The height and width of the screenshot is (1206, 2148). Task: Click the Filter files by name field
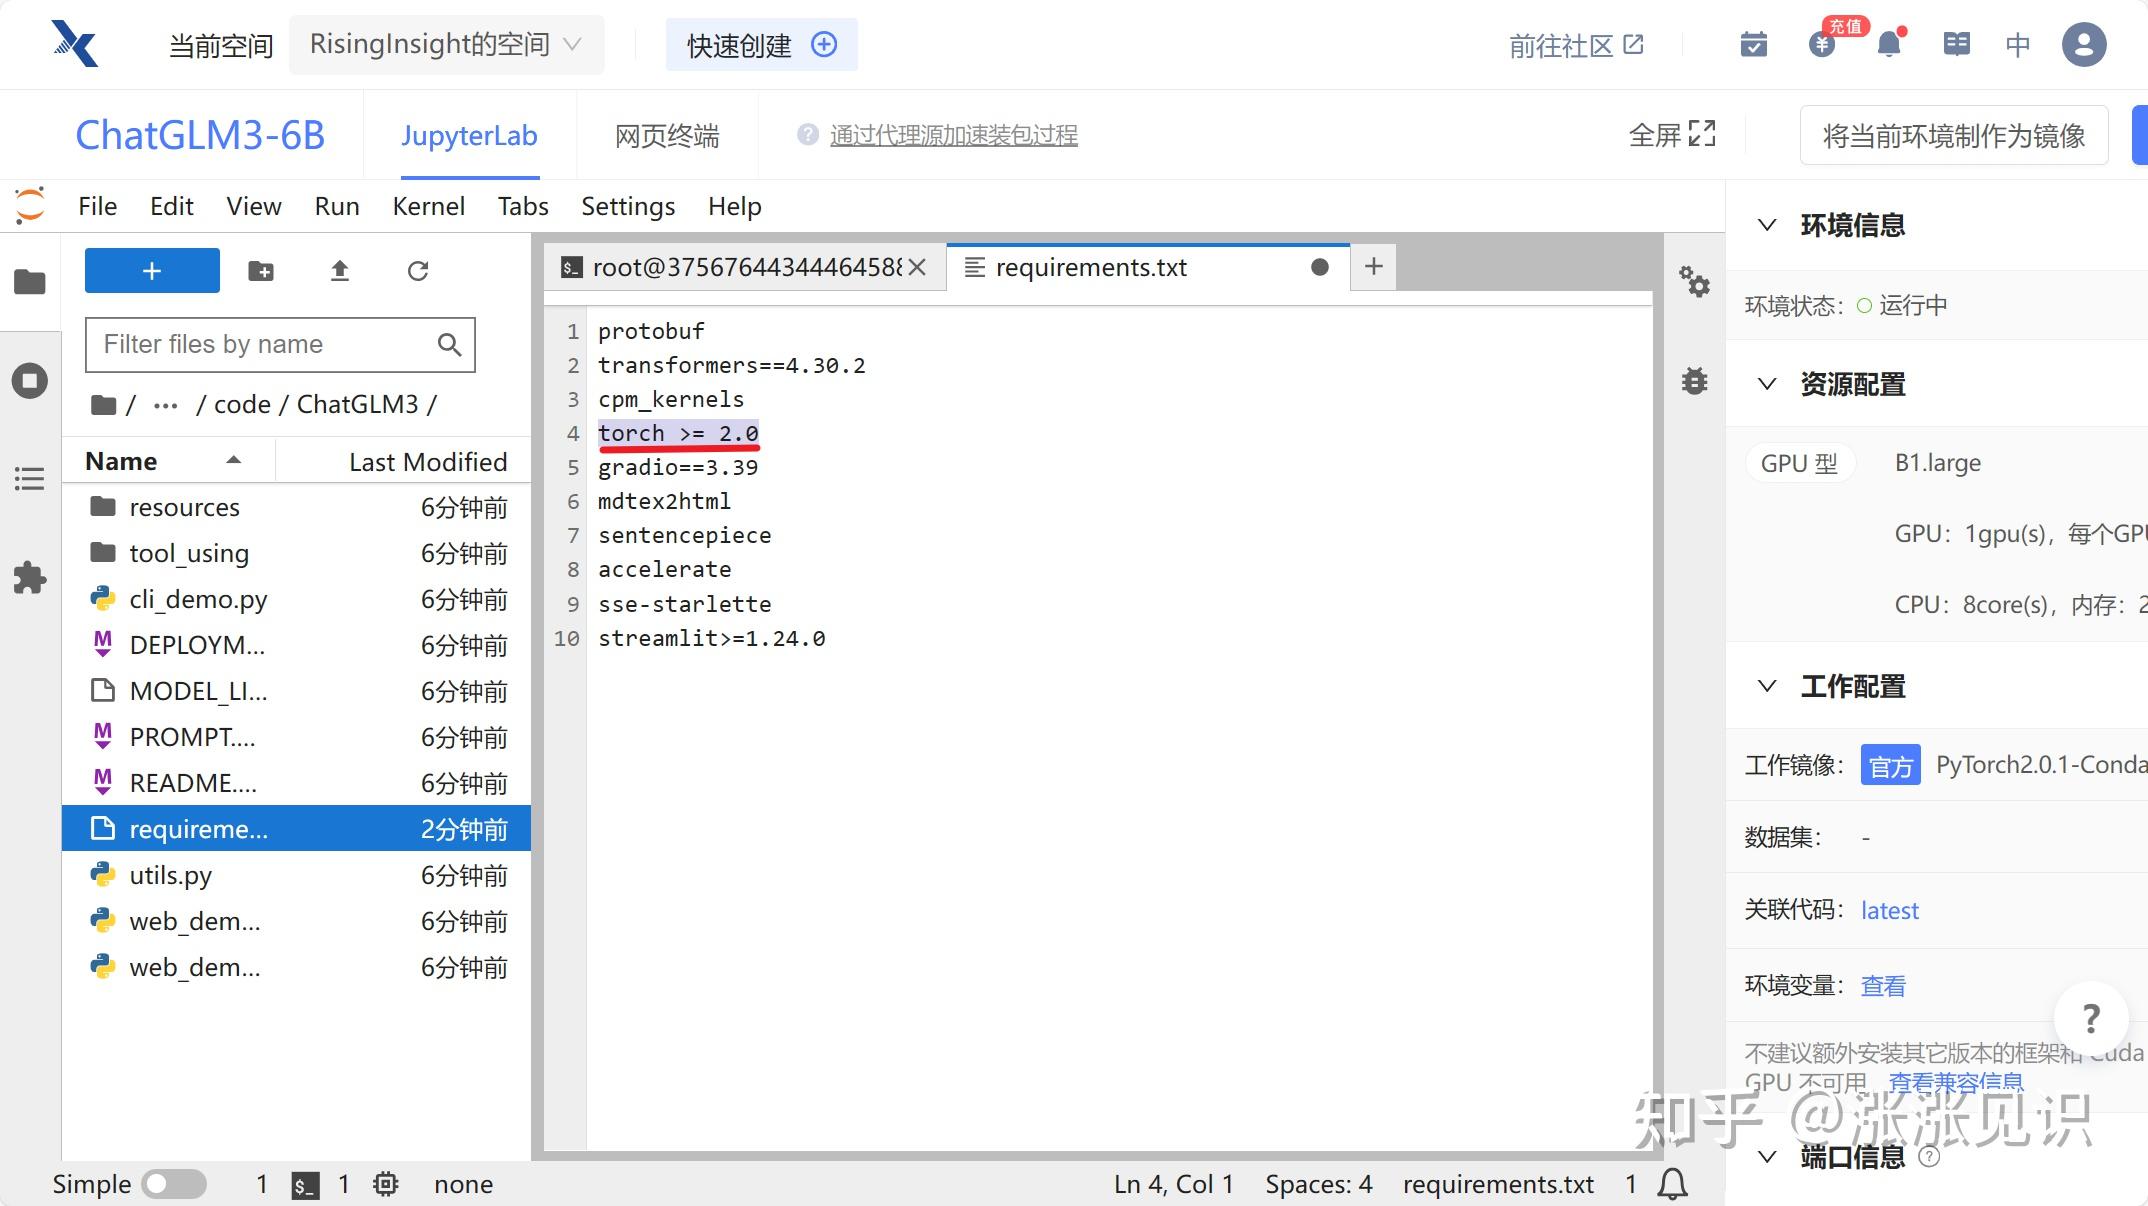pos(280,345)
